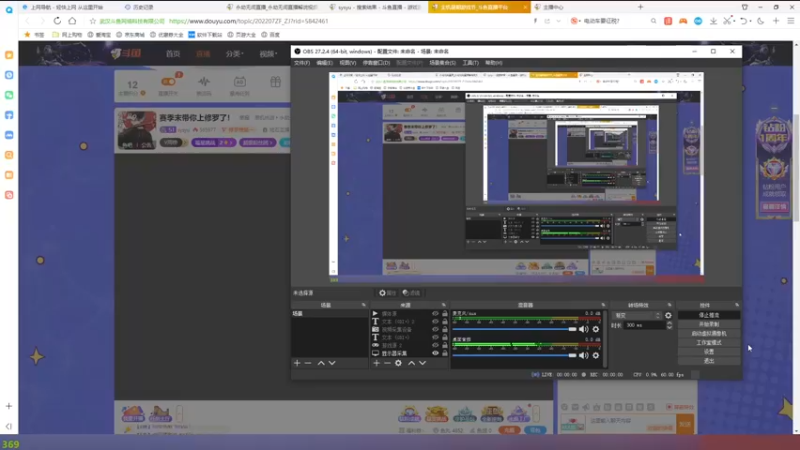
Task: Toggle visibility of media source
Action: [435, 313]
